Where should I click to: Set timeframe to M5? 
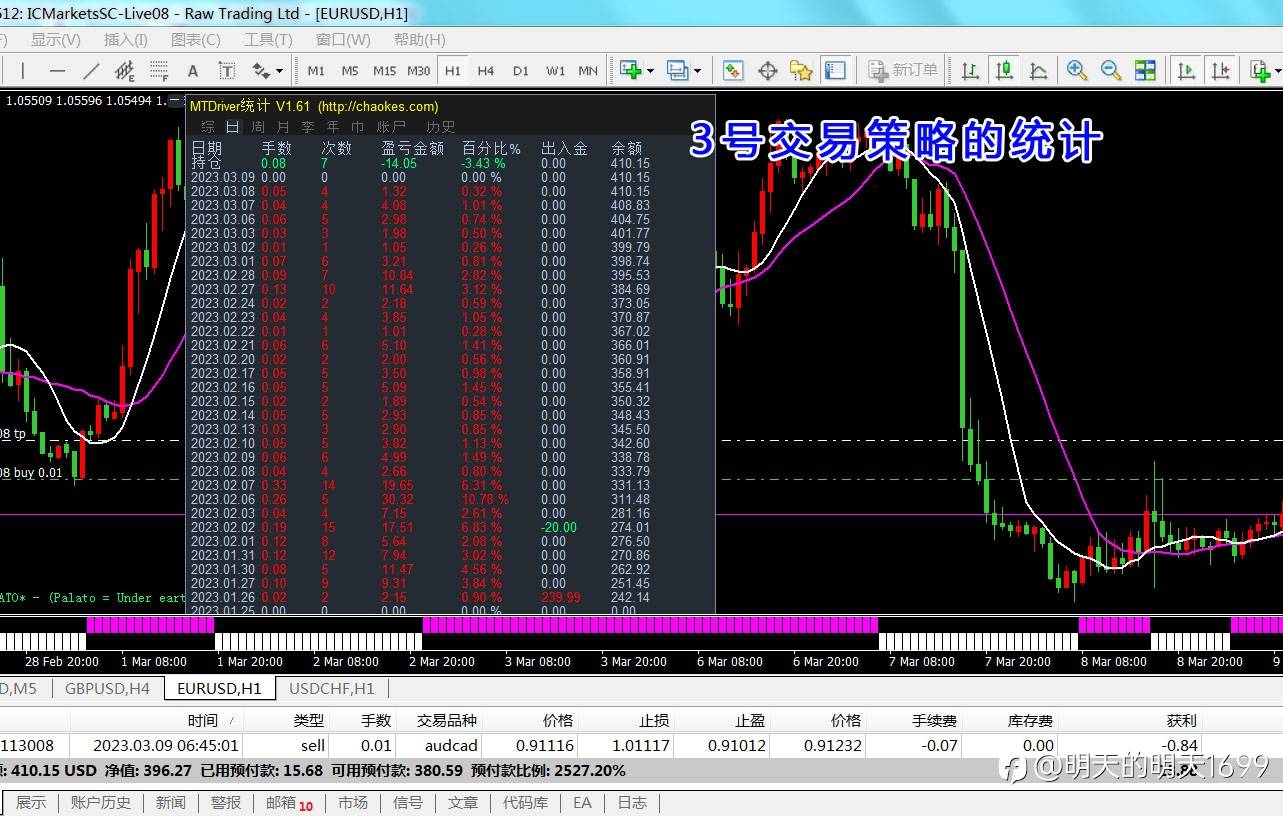coord(350,71)
